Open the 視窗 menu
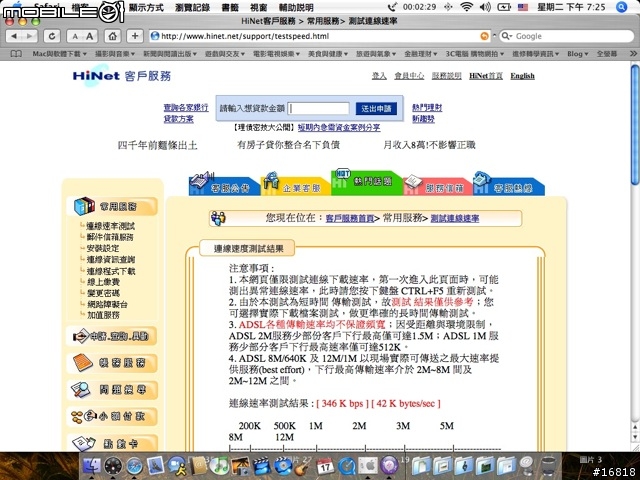This screenshot has width=640, height=480. (259, 7)
